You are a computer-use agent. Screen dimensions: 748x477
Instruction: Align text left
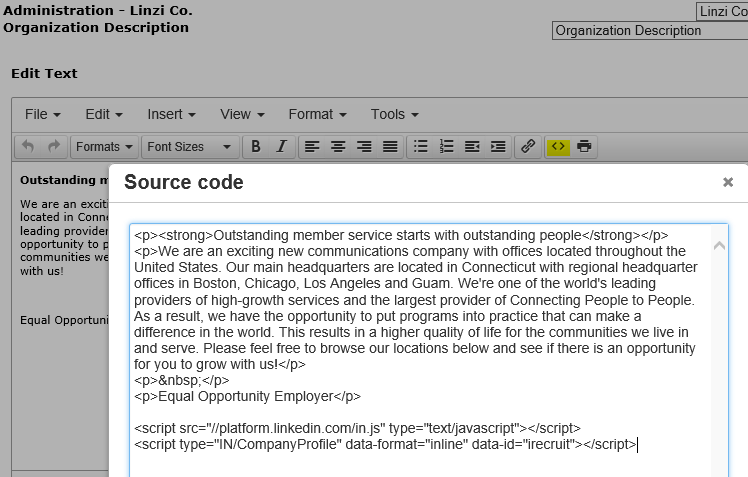click(312, 146)
